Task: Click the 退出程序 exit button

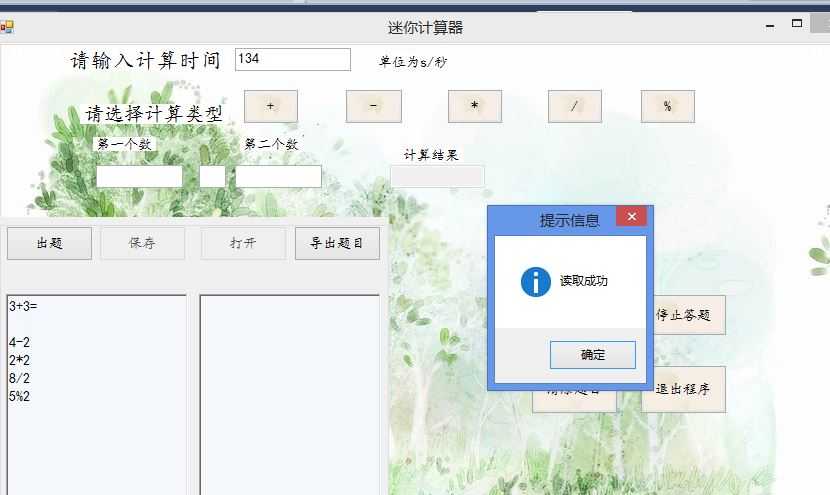Action: [683, 389]
